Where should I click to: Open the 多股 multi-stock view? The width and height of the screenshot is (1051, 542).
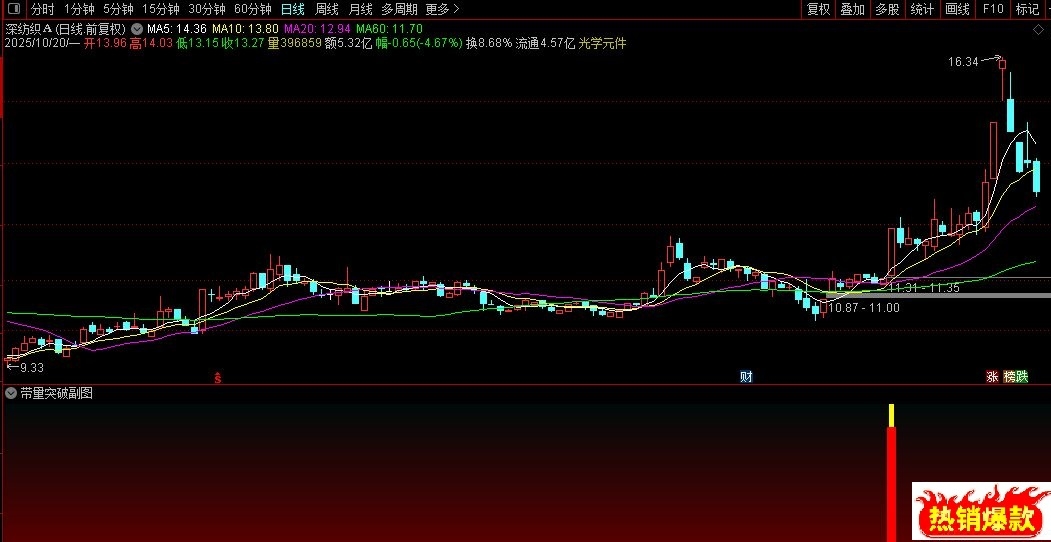[887, 9]
